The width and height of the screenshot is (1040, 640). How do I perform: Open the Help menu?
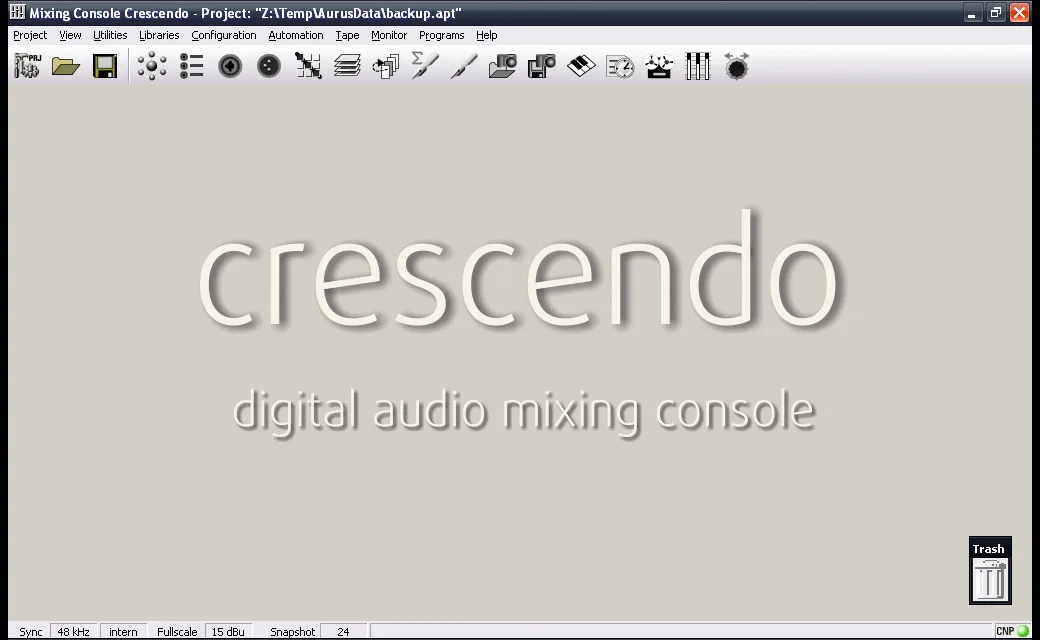486,35
